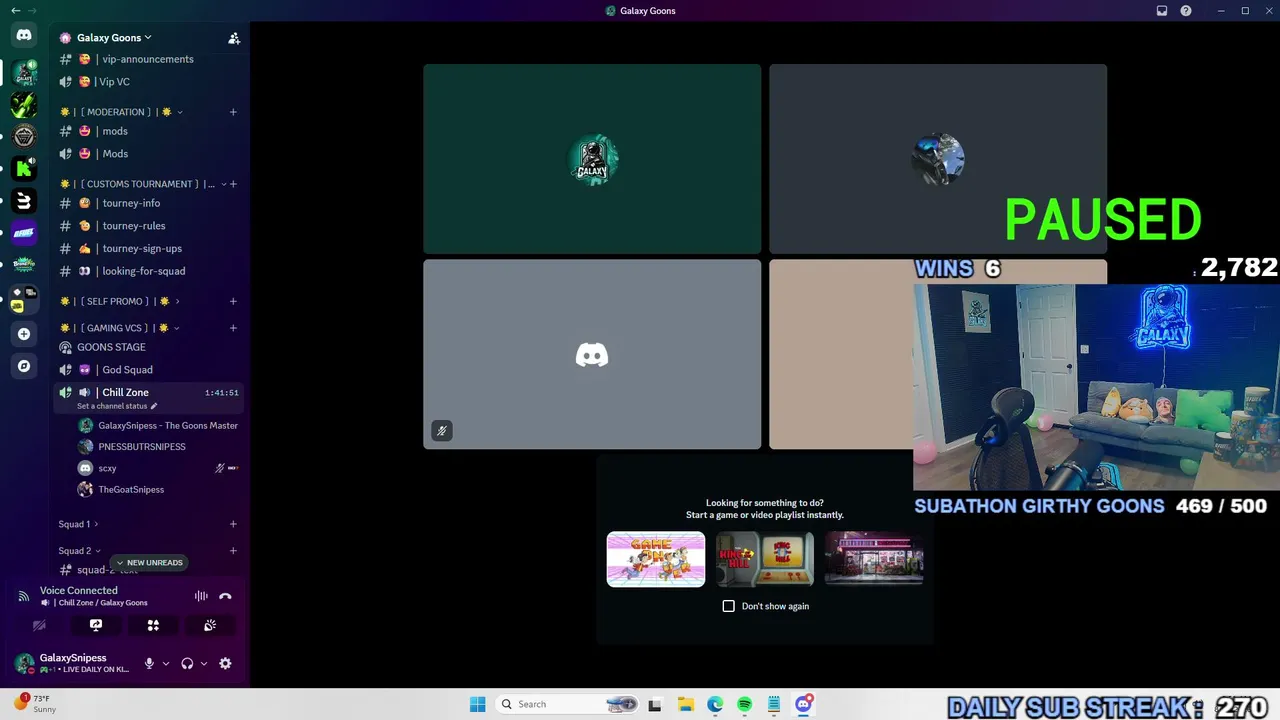Jump to NEW UNREADS
Image resolution: width=1280 pixels, height=720 pixels.
coord(150,563)
